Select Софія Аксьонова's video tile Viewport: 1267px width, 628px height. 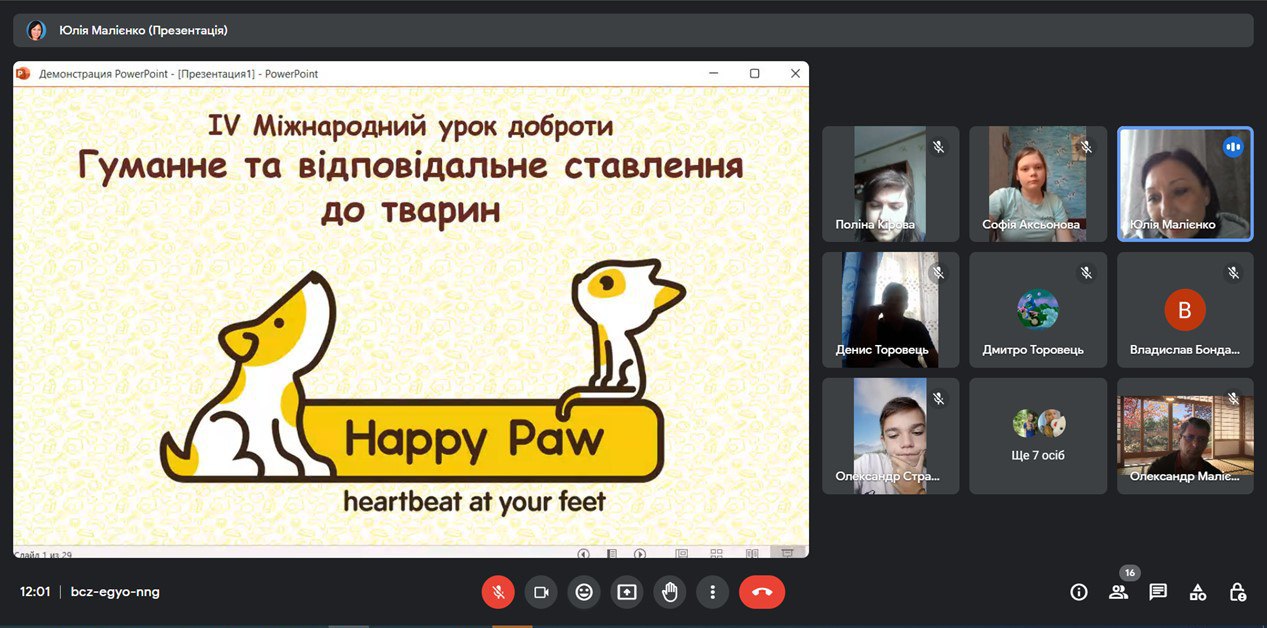[x=1038, y=184]
